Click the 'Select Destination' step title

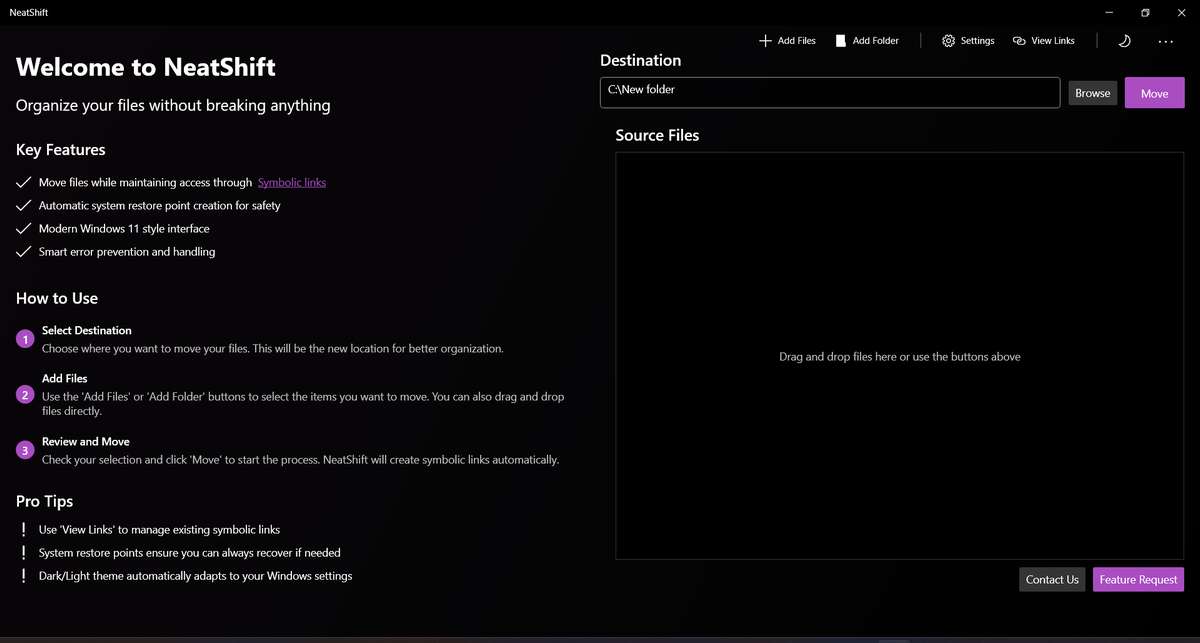pyautogui.click(x=87, y=330)
